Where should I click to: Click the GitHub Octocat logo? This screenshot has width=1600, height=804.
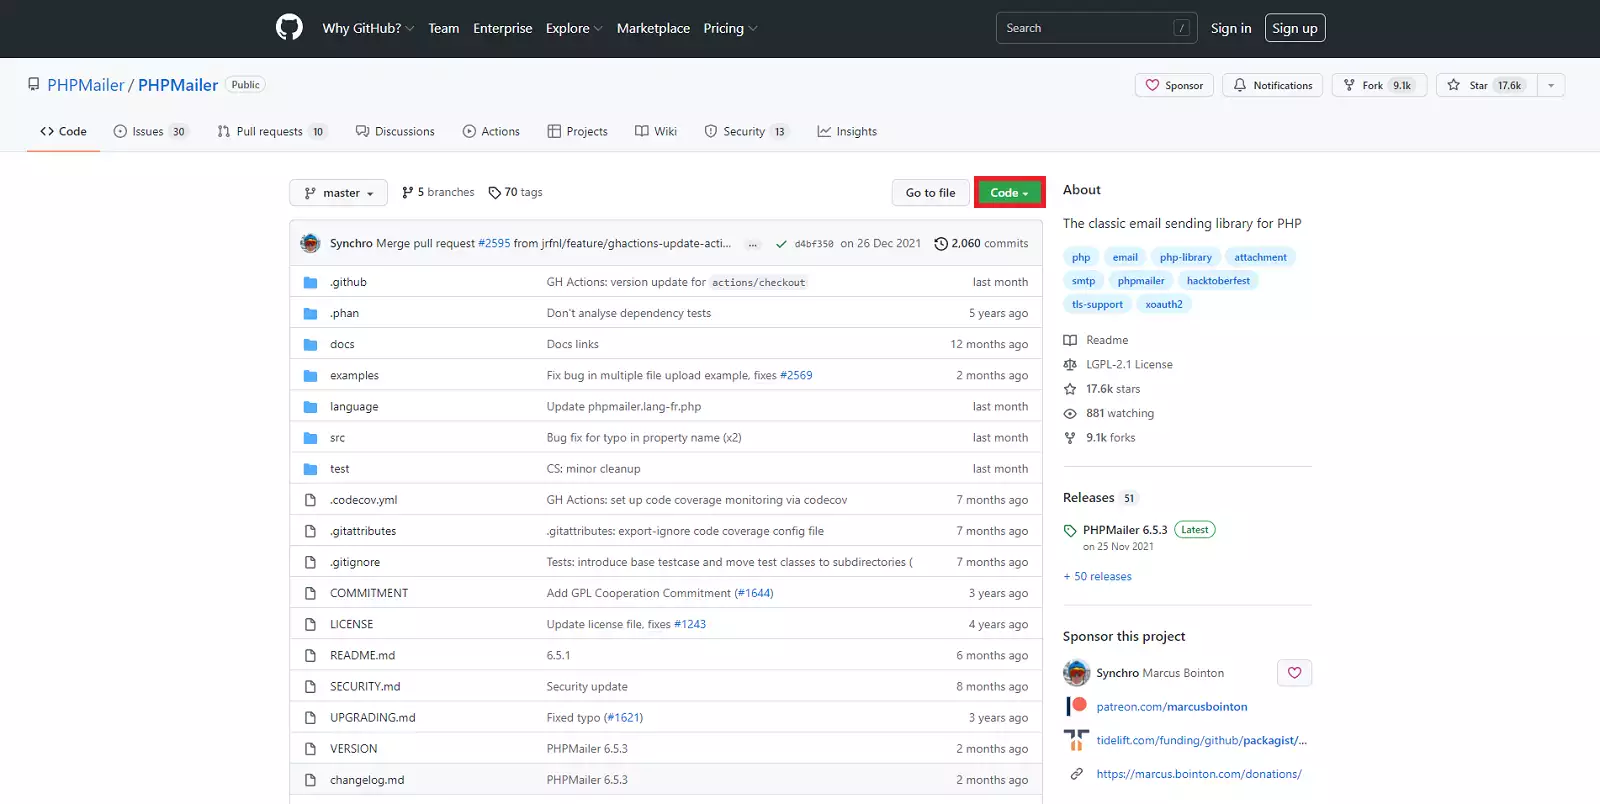coord(289,27)
